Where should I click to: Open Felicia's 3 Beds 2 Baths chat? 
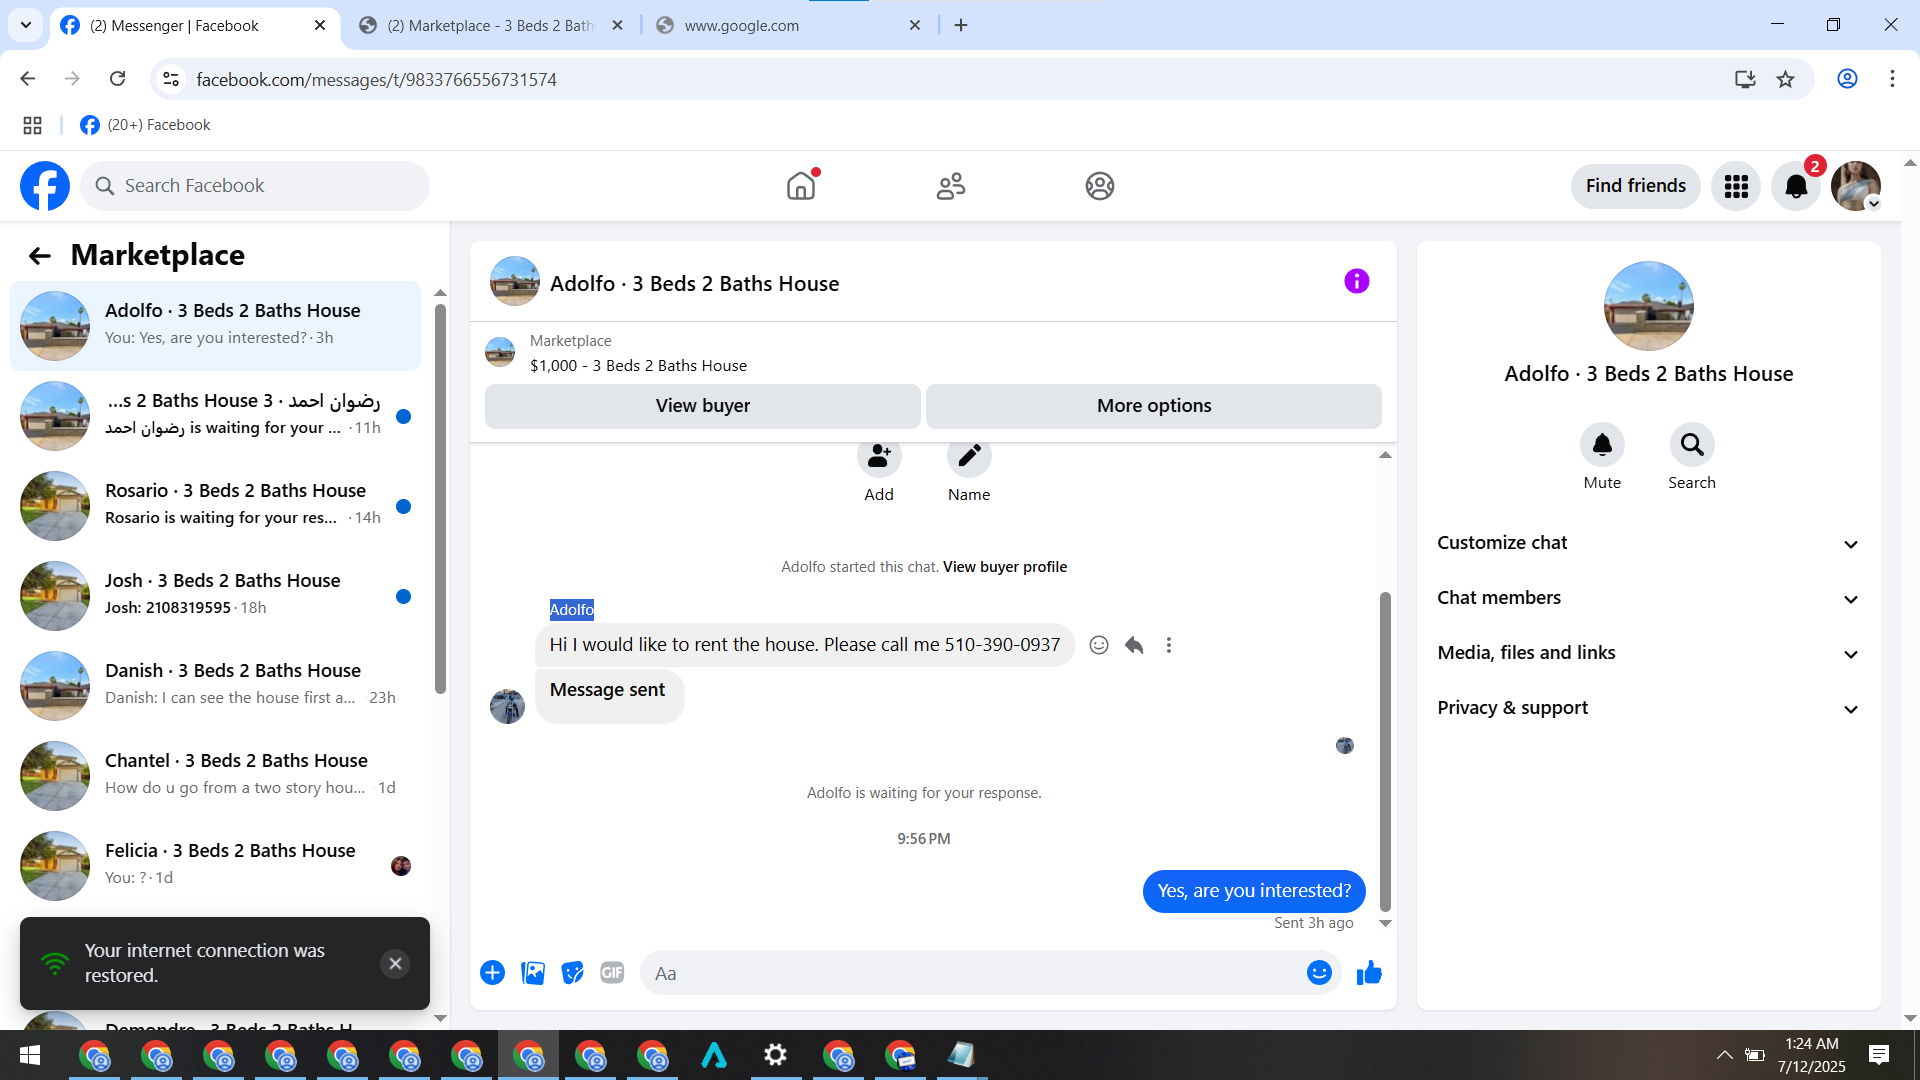[215, 866]
